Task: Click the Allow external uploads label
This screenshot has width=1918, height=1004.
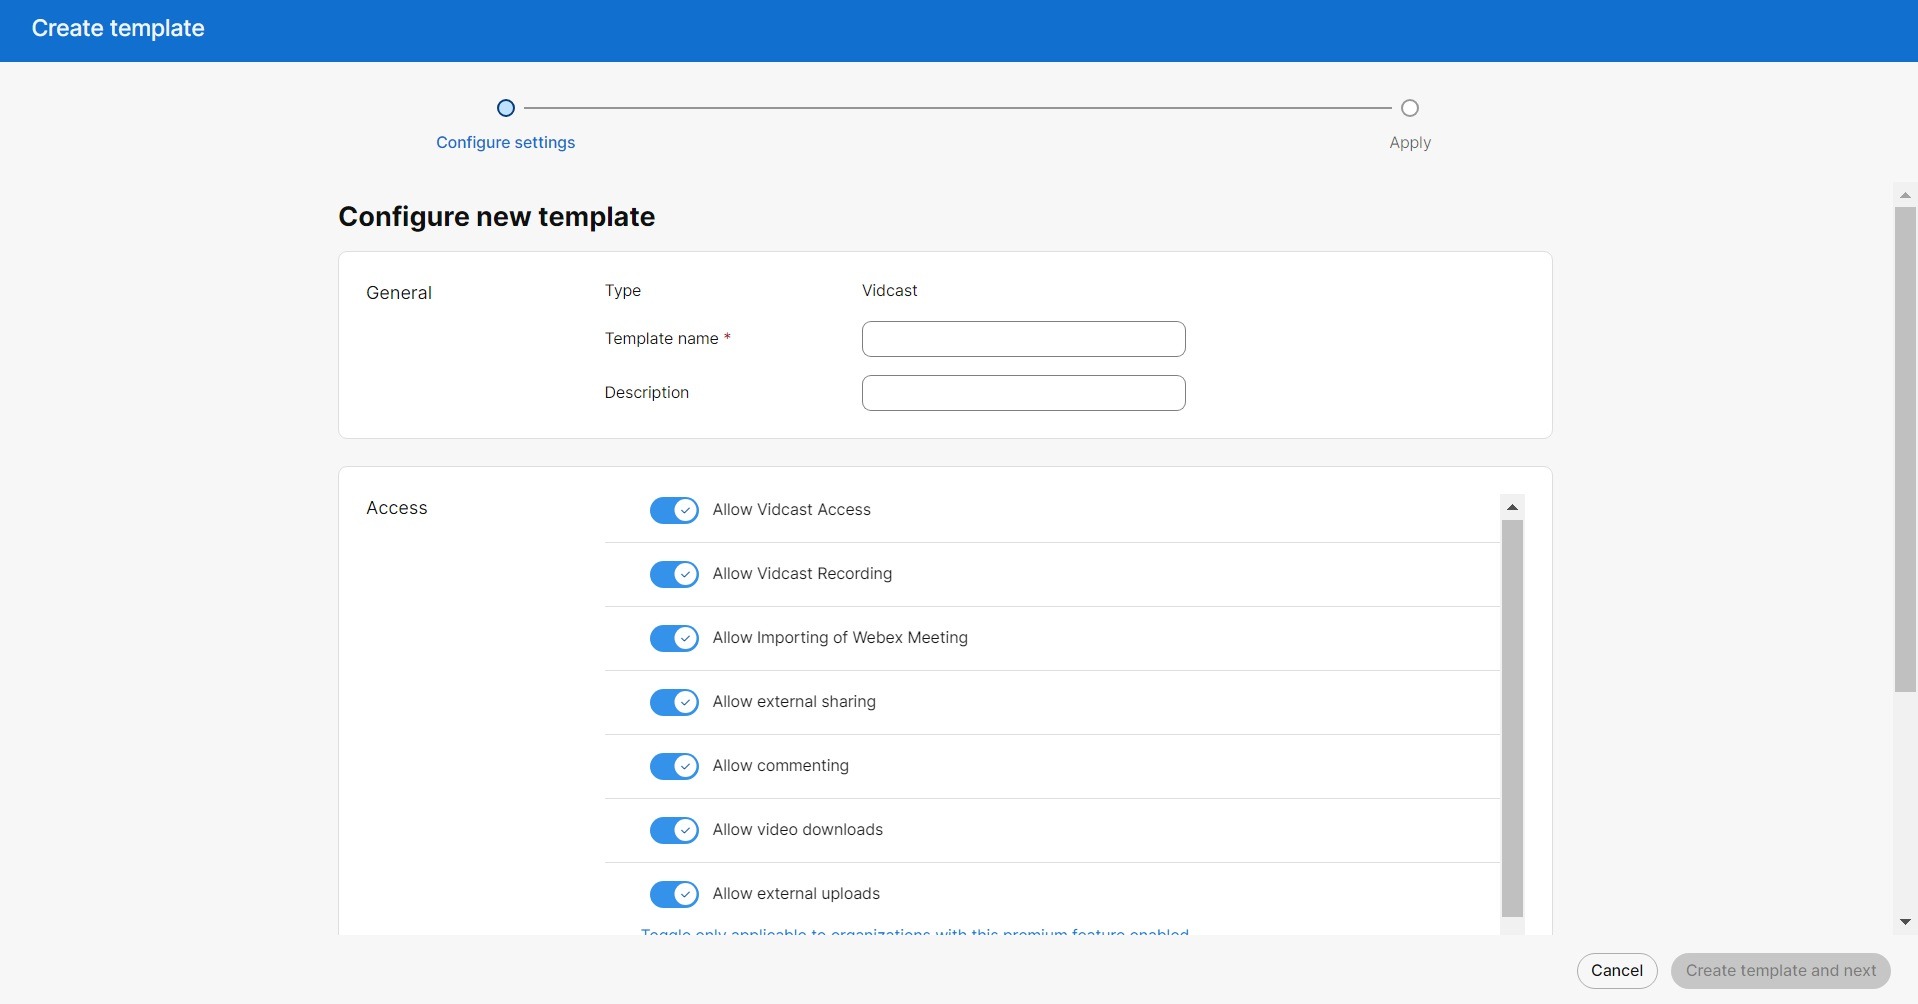Action: click(x=796, y=893)
